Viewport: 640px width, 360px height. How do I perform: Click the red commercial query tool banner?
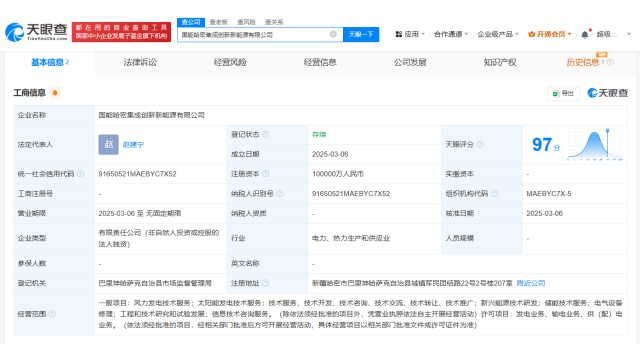(121, 32)
